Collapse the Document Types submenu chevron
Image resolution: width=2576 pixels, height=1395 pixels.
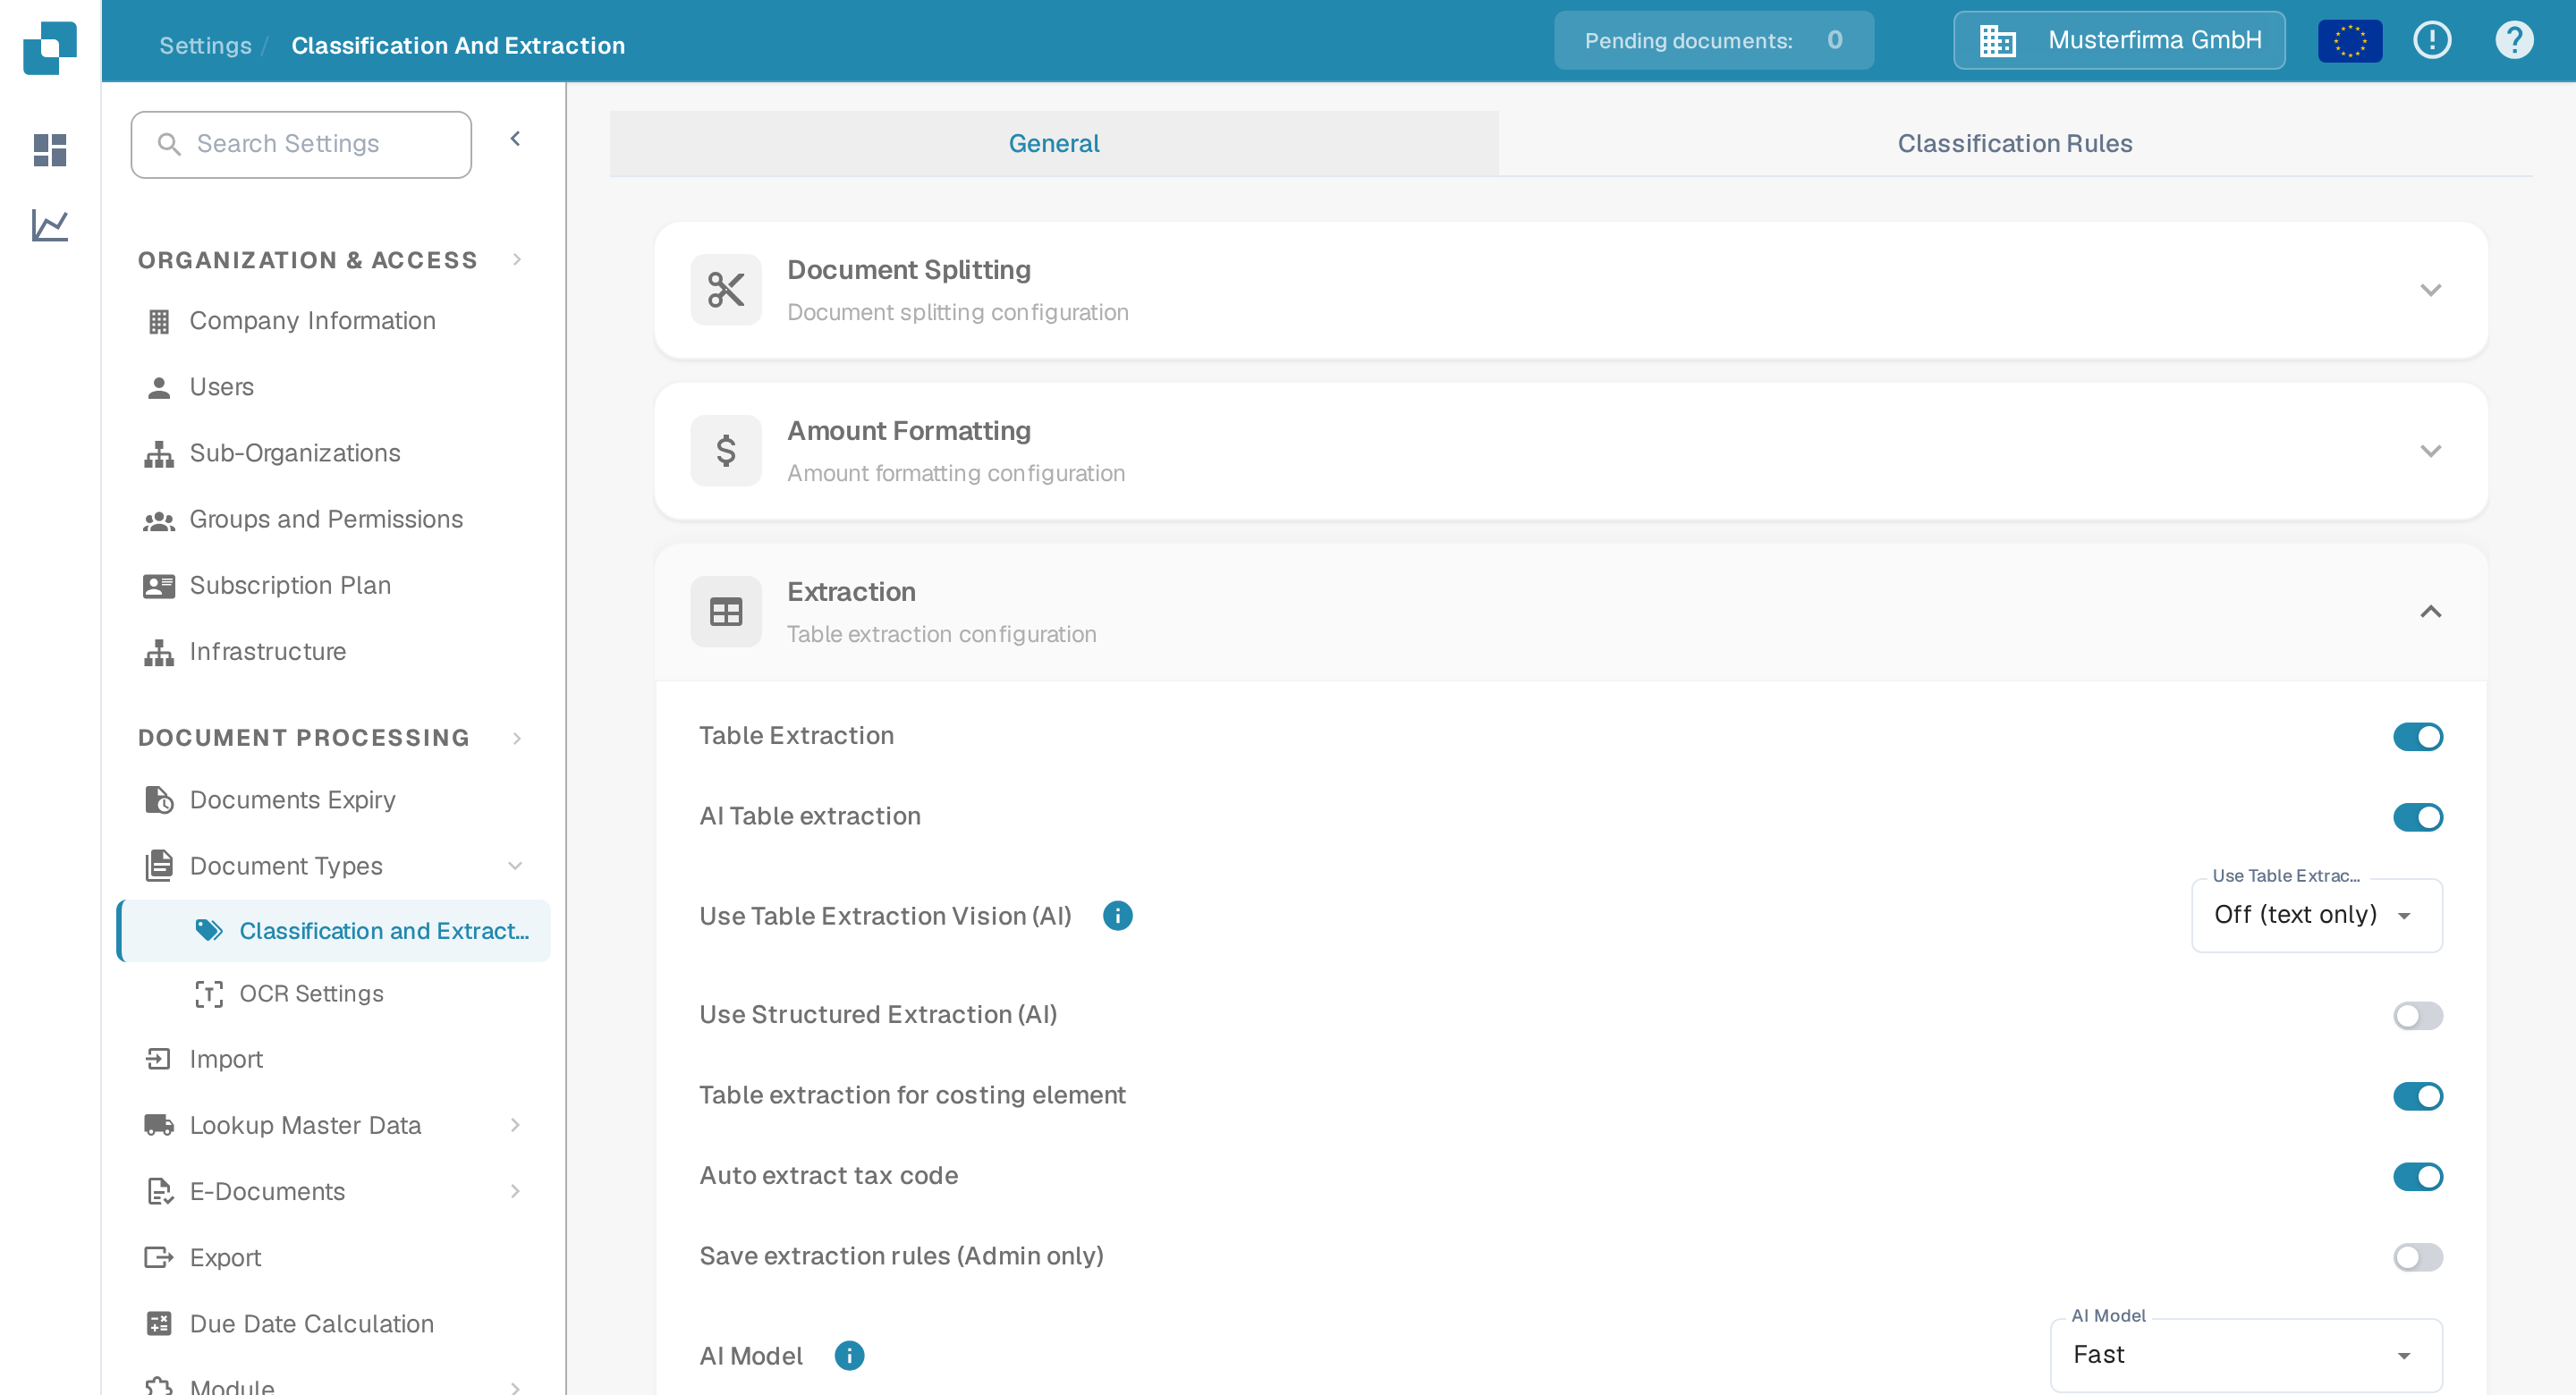[x=515, y=866]
